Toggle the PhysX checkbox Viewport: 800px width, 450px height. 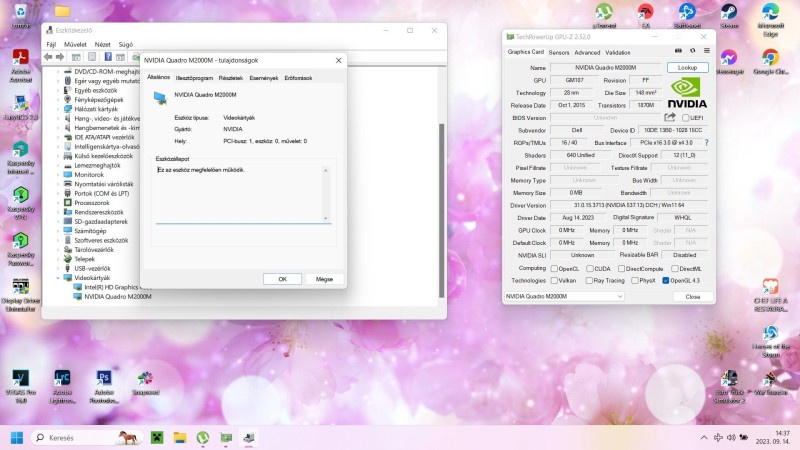pos(635,281)
